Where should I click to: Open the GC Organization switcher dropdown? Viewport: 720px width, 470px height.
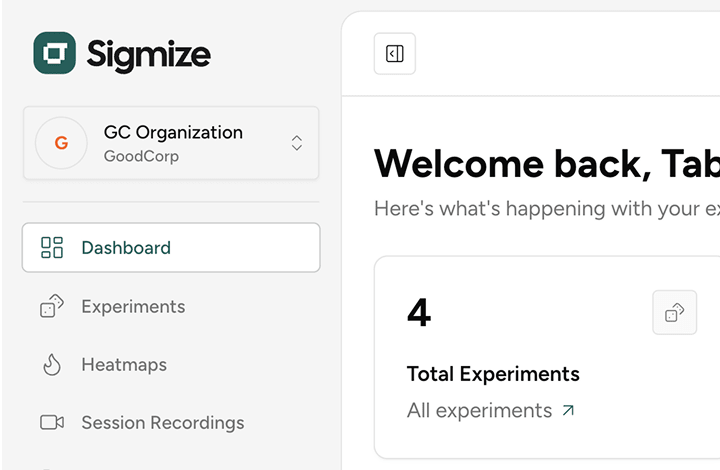pos(171,143)
